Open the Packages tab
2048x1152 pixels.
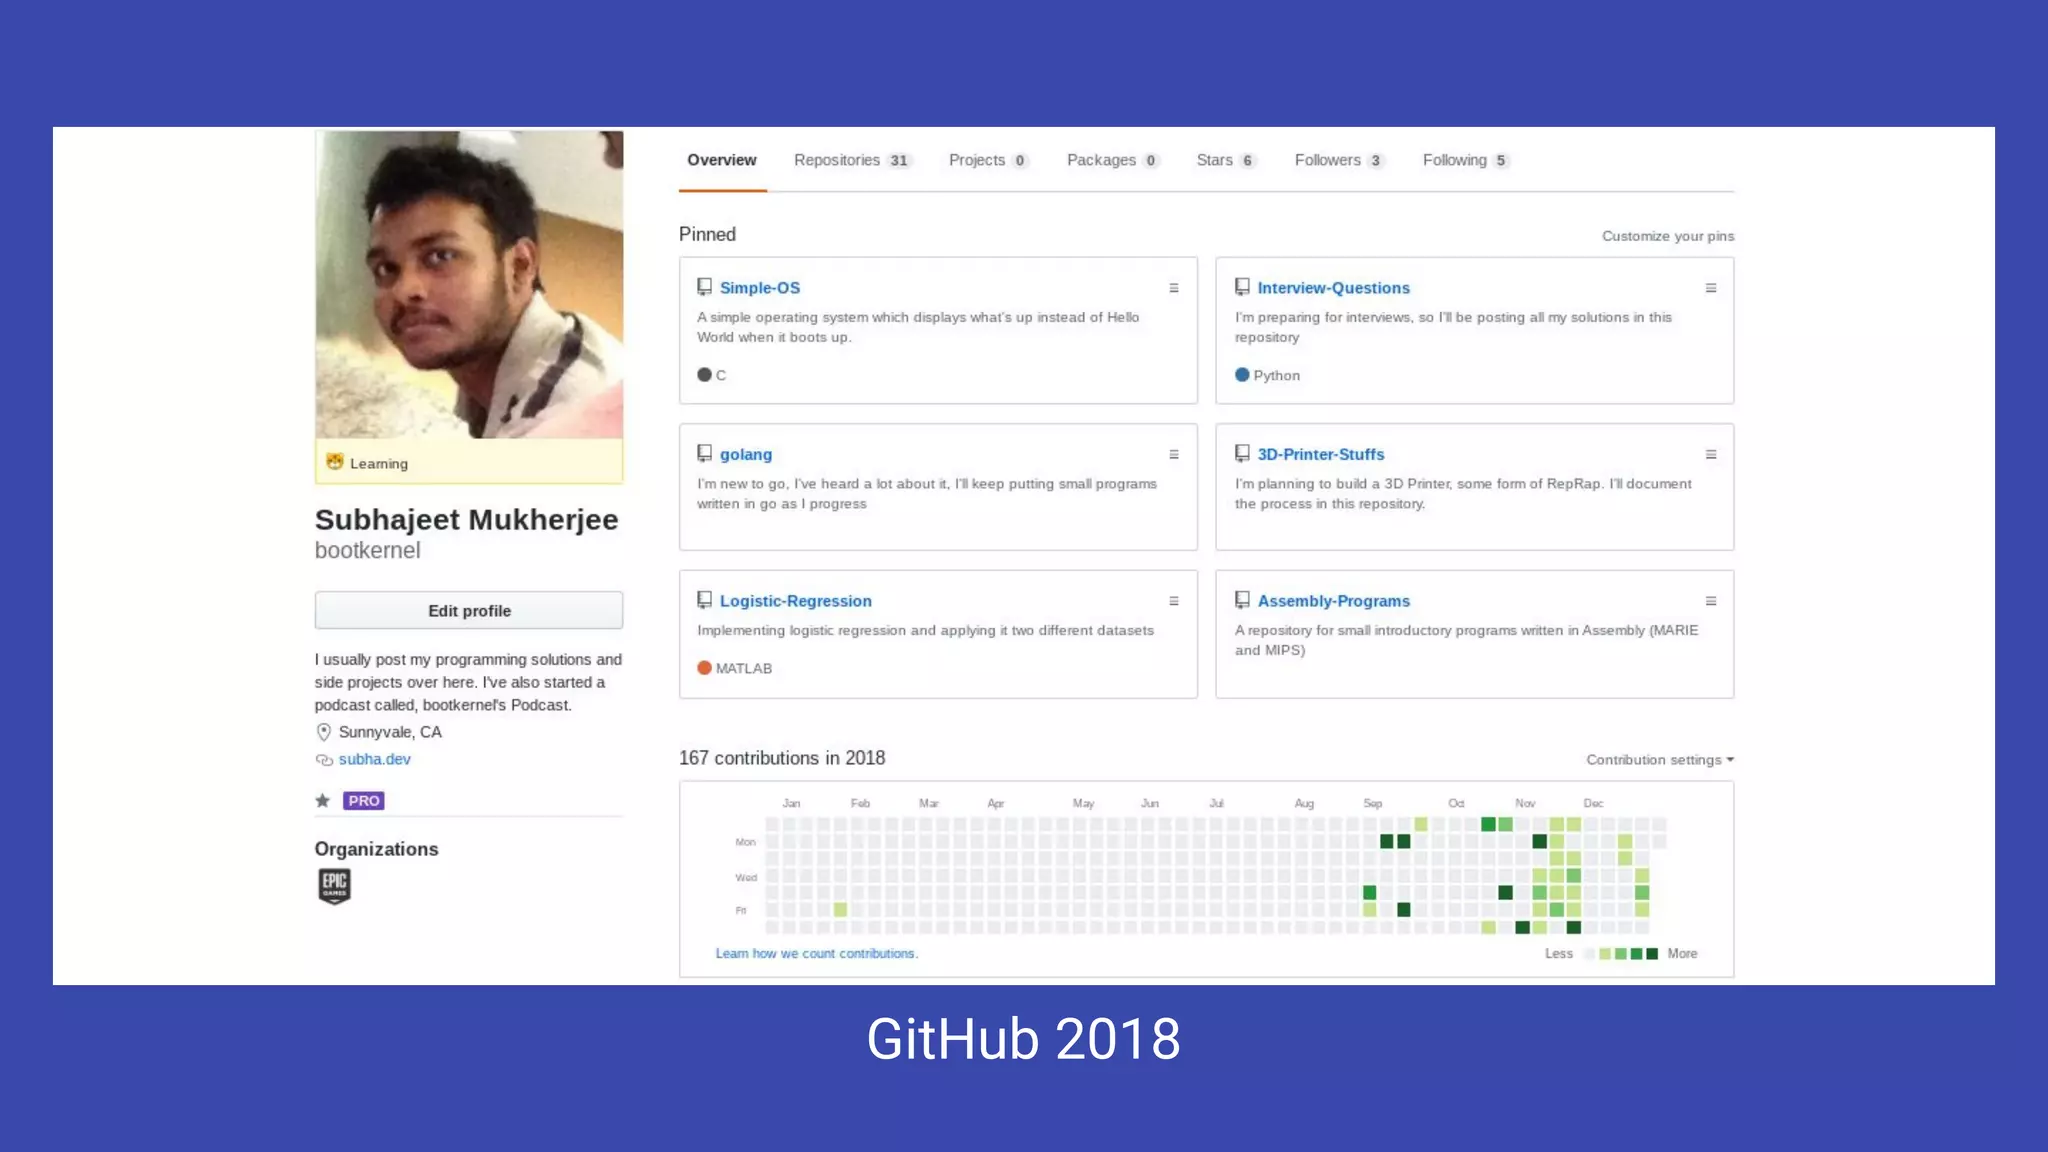pyautogui.click(x=1113, y=160)
